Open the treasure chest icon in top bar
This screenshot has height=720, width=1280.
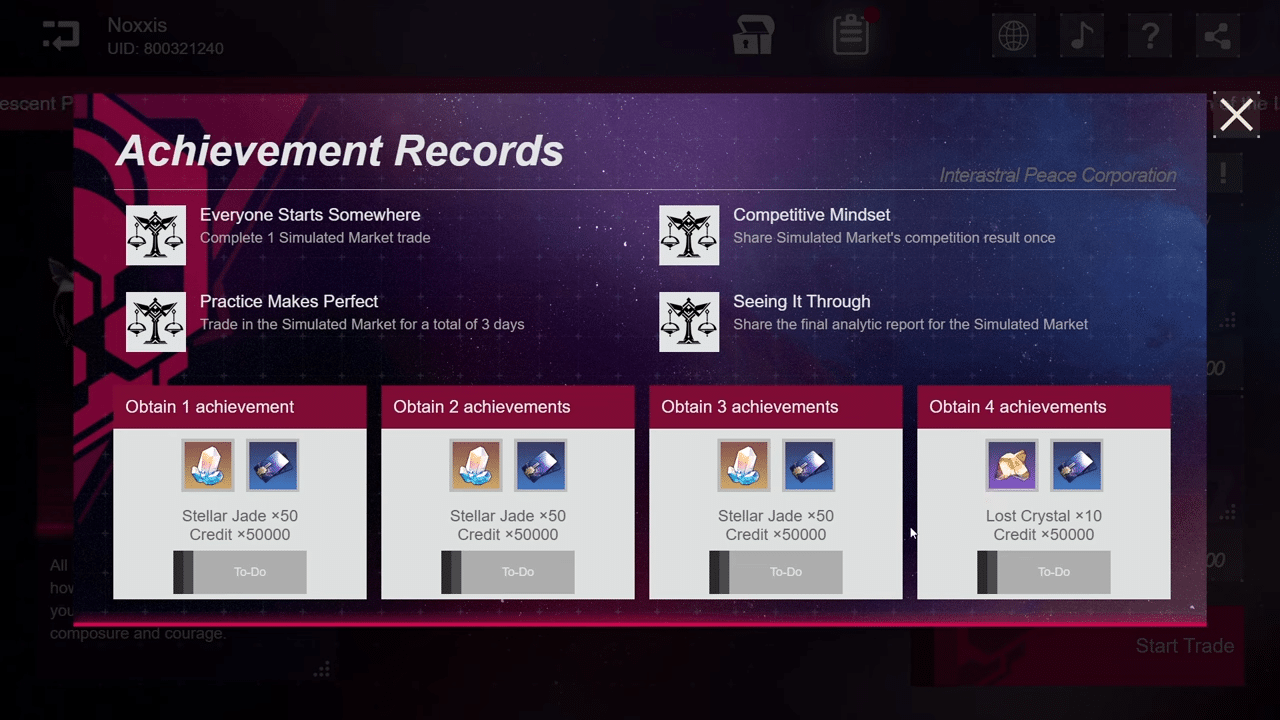(x=753, y=36)
